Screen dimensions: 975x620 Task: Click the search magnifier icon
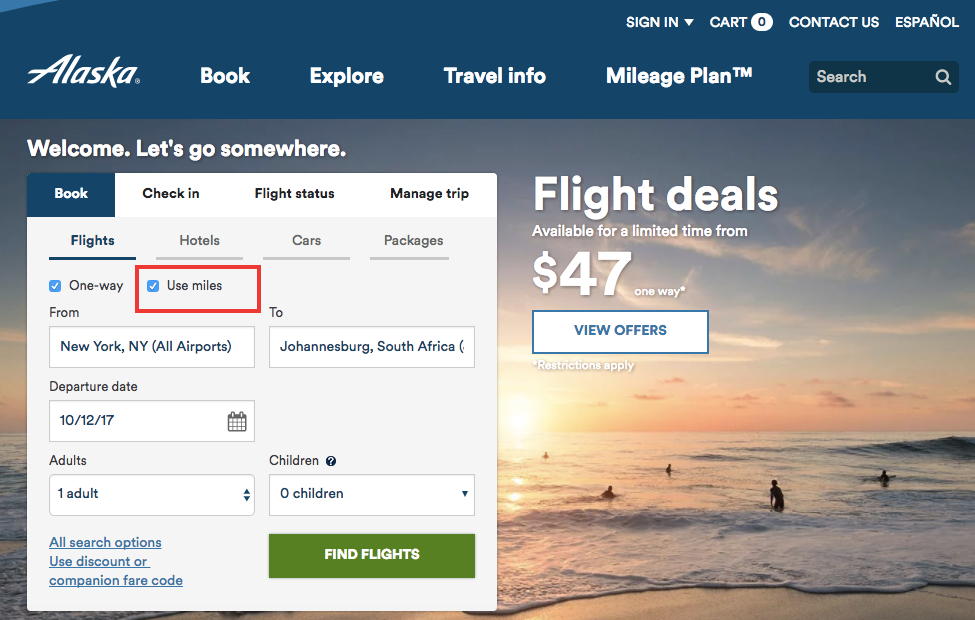click(943, 77)
